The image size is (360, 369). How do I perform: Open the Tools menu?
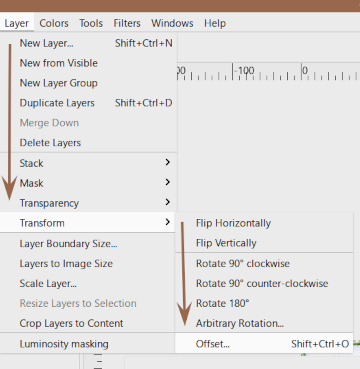[91, 23]
